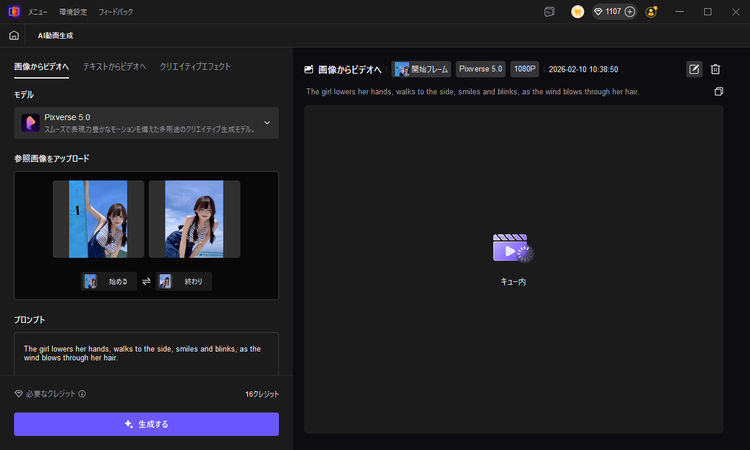The width and height of the screenshot is (750, 450).
Task: Open the task list icon in title bar
Action: pyautogui.click(x=549, y=12)
